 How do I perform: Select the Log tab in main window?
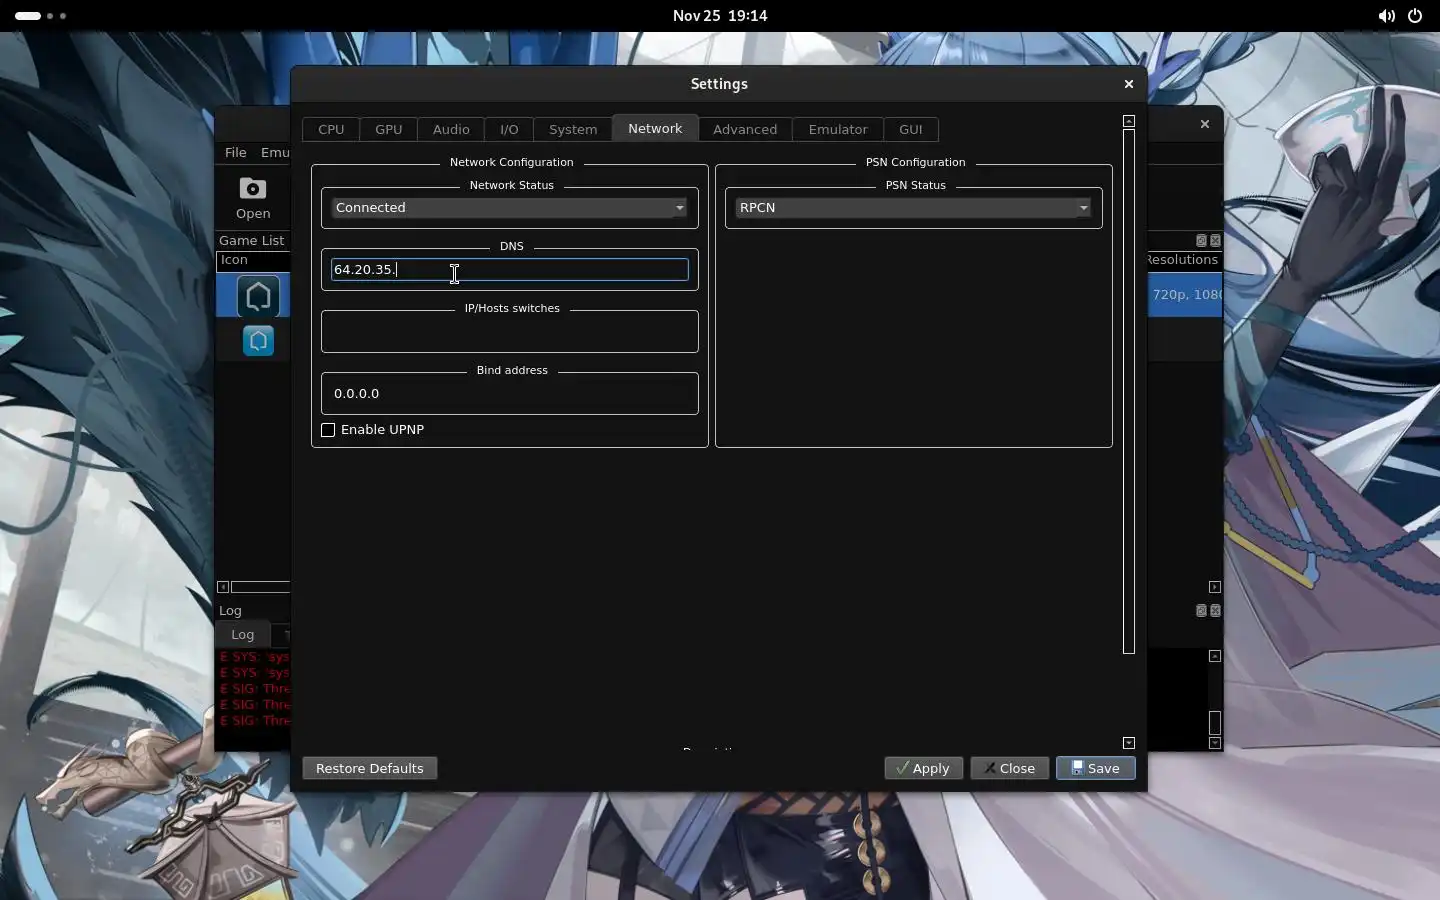pos(243,634)
